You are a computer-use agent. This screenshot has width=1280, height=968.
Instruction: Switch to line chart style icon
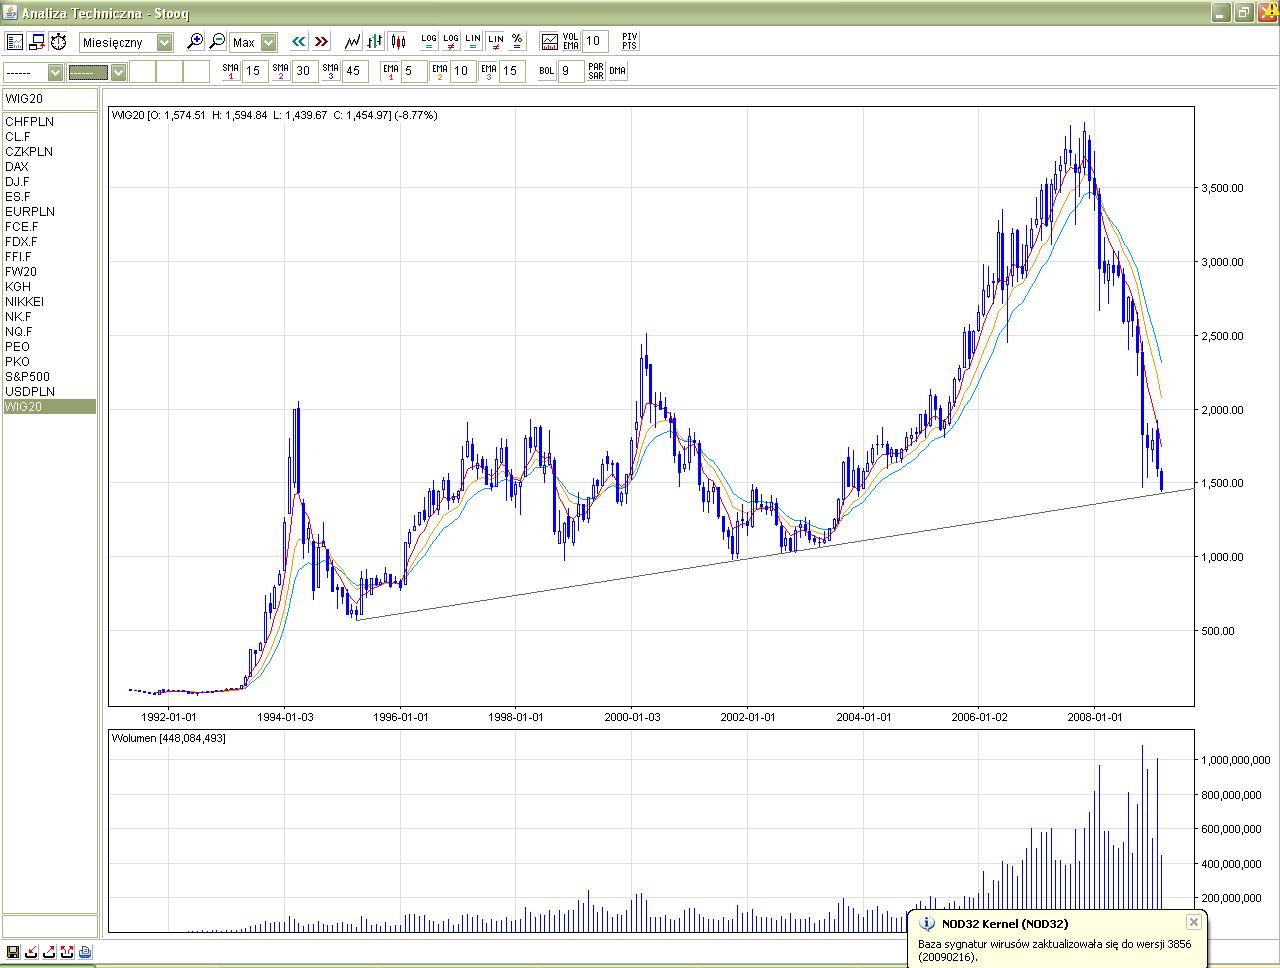tap(353, 42)
